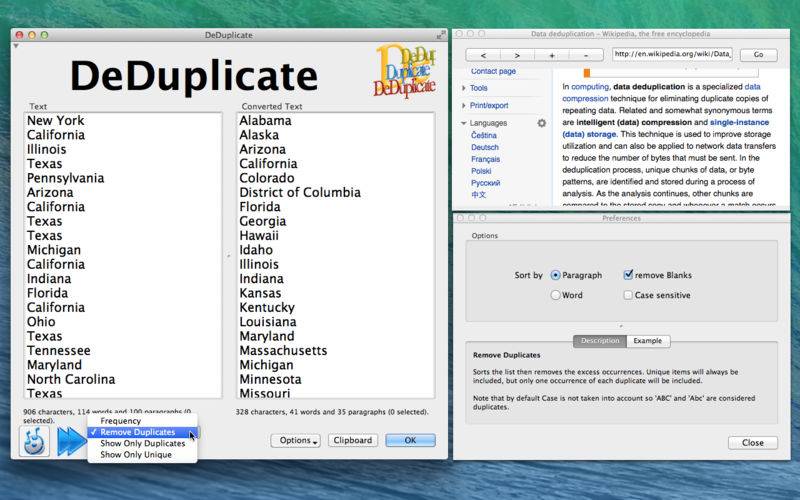800x500 pixels.
Task: Click the blue double-arrow convert icon
Action: coord(71,442)
